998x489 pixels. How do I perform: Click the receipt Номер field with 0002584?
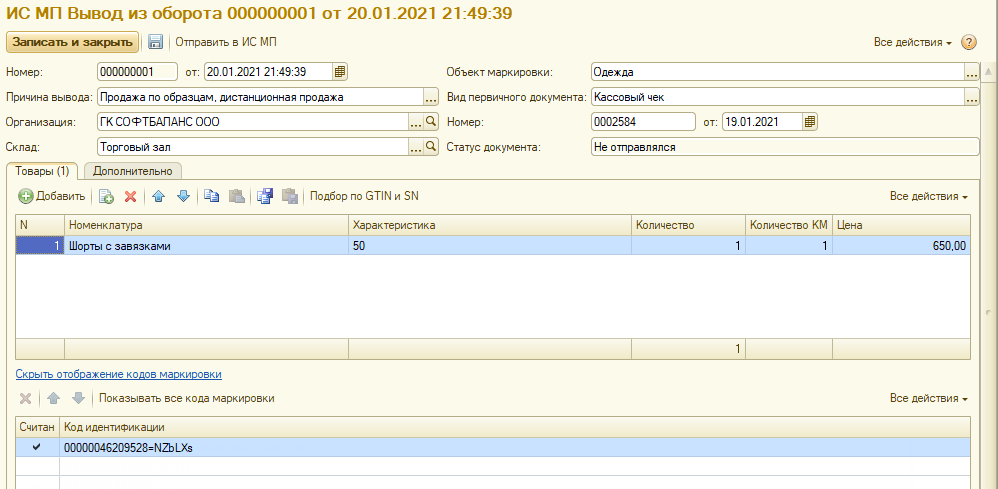click(642, 122)
